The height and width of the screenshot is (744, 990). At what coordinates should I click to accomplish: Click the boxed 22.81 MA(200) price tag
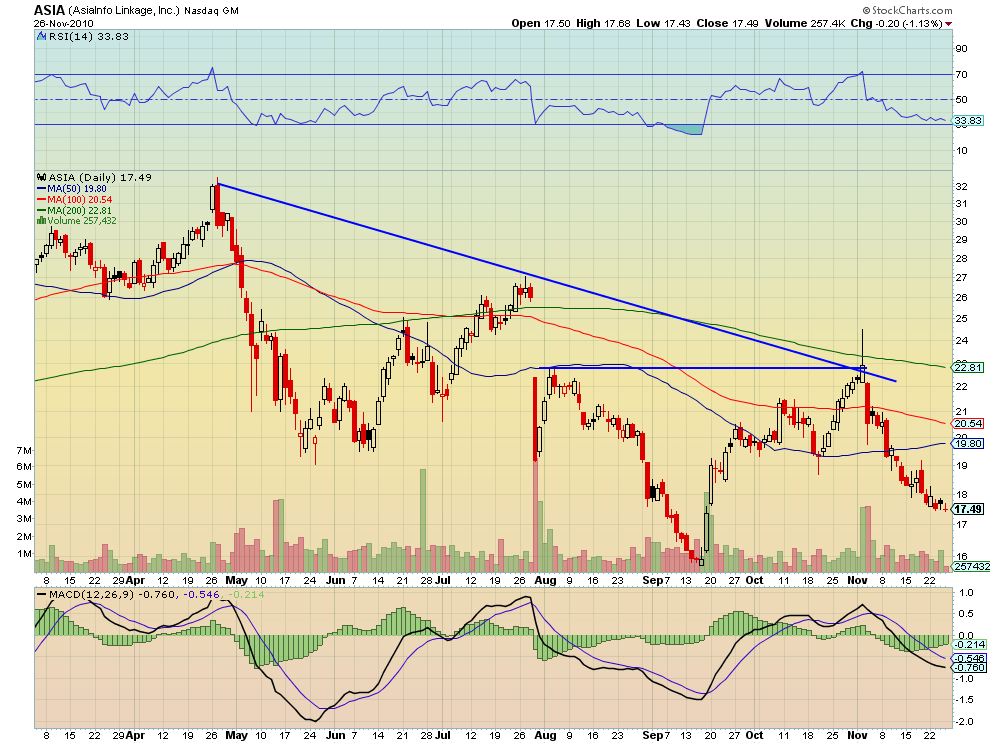[968, 367]
